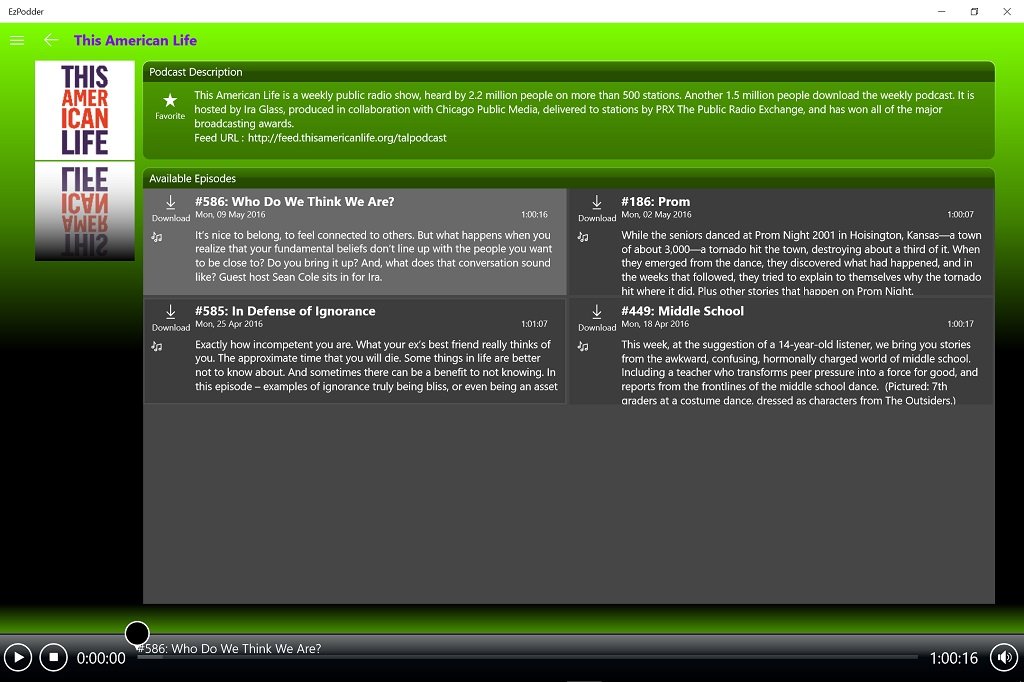The height and width of the screenshot is (682, 1024).
Task: Click the This American Life cover art
Action: pyautogui.click(x=85, y=110)
